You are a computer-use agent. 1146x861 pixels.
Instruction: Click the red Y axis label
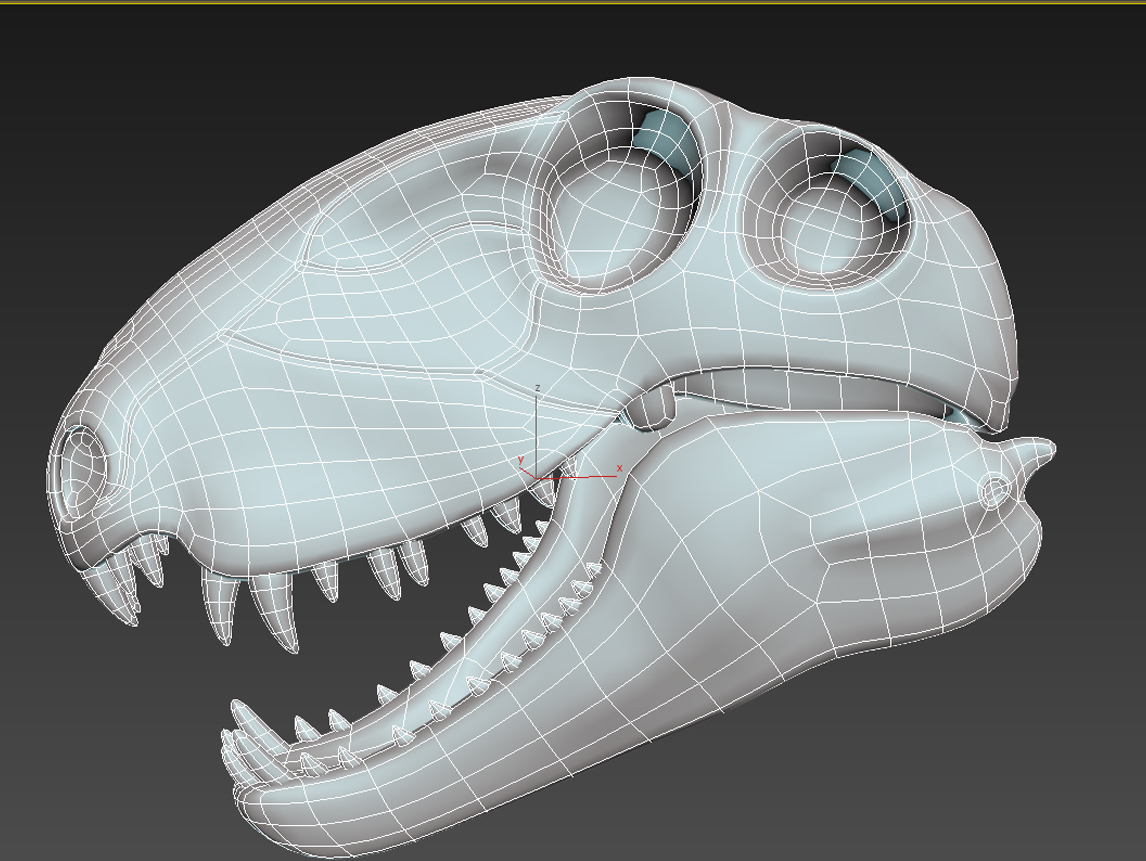pos(521,460)
